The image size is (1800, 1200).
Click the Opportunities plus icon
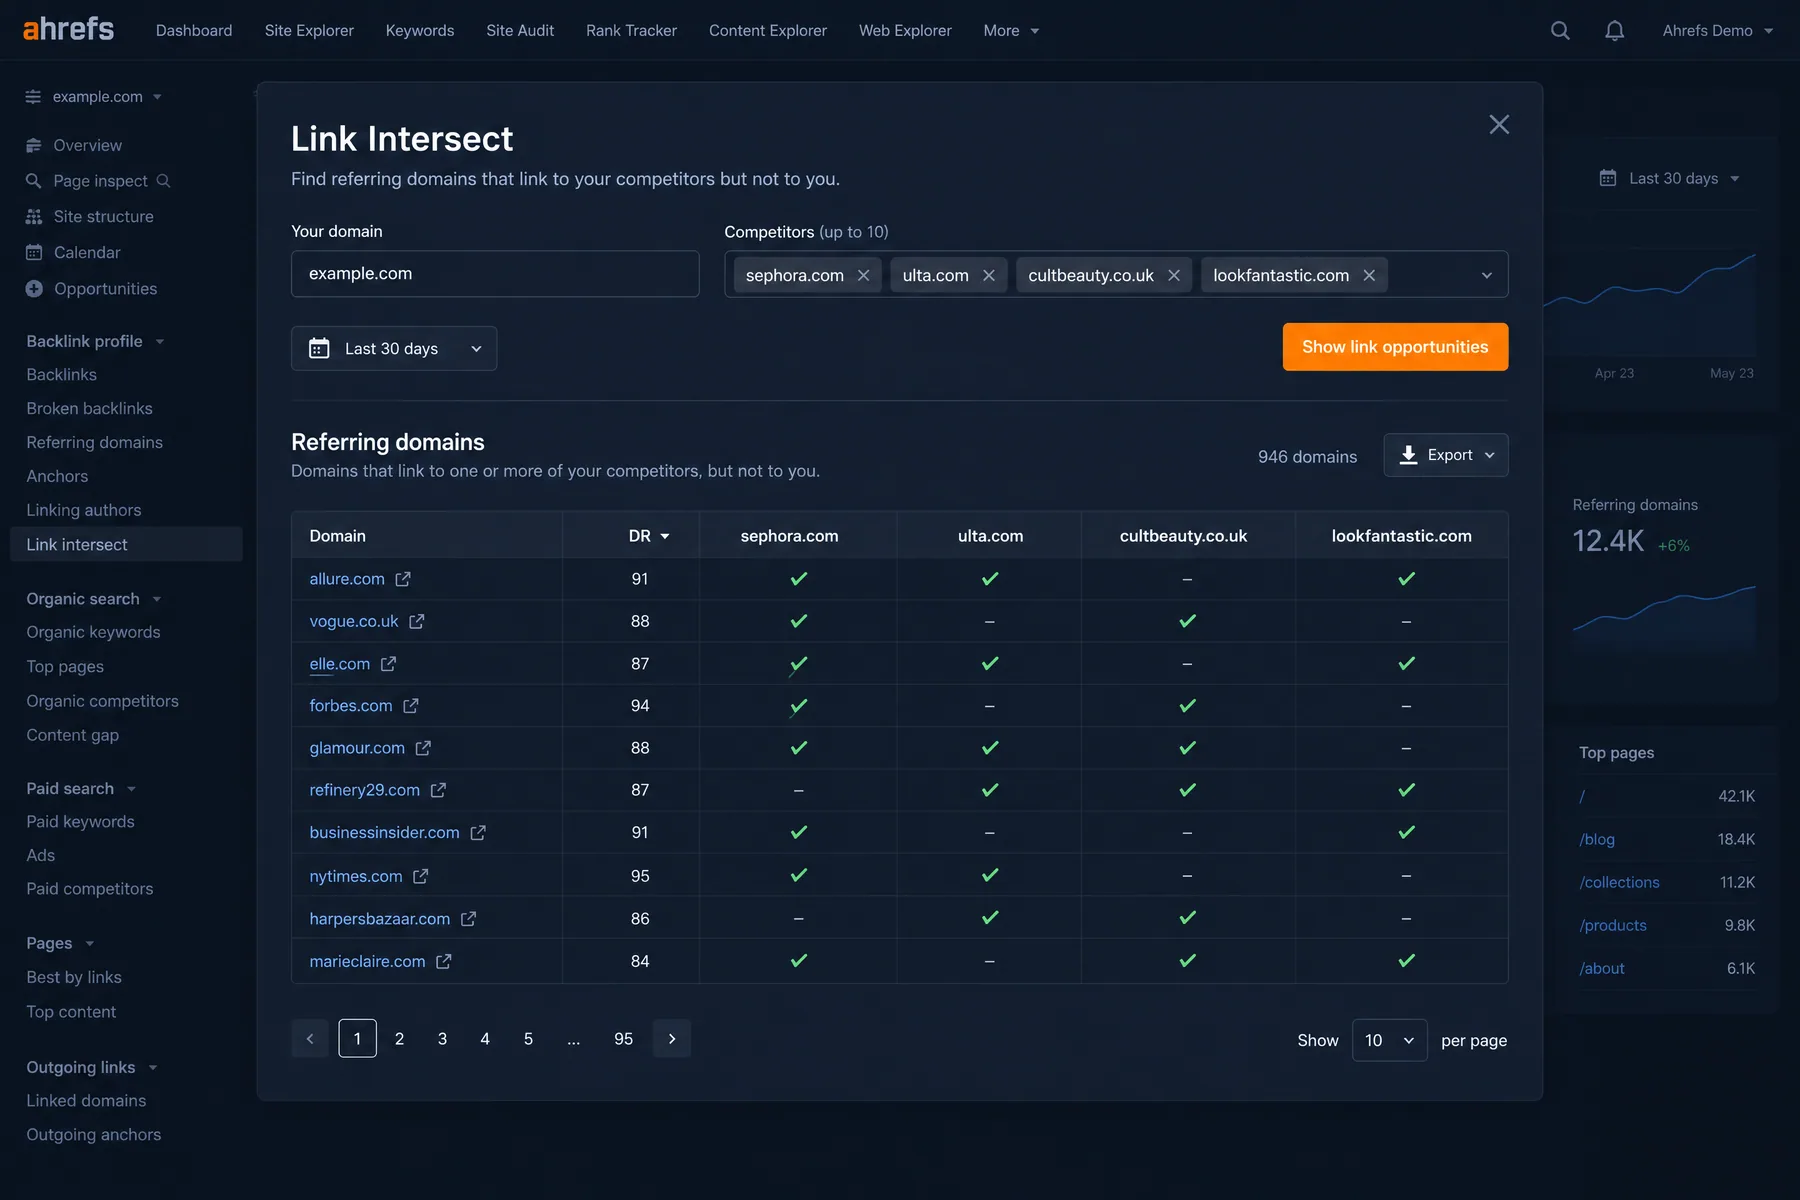point(34,289)
